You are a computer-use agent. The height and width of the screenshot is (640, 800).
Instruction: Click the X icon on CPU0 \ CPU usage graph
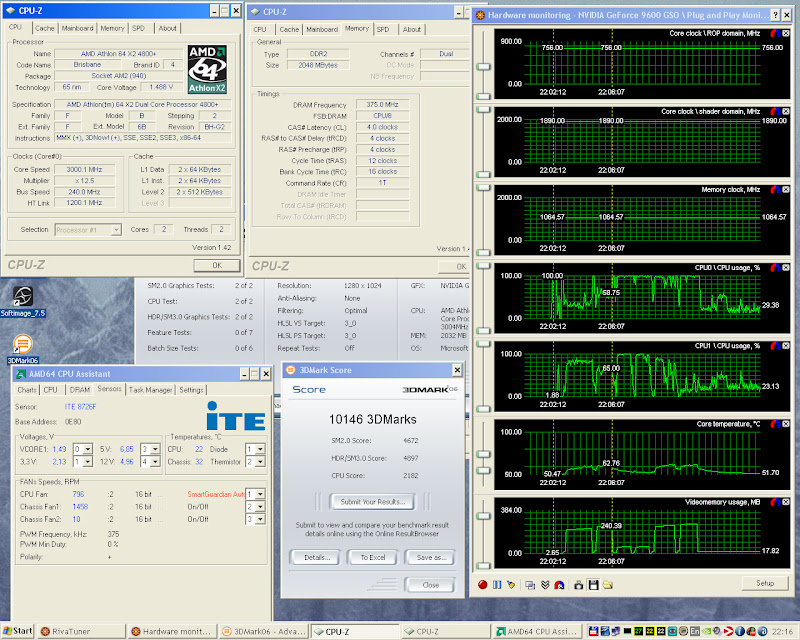pyautogui.click(x=786, y=267)
